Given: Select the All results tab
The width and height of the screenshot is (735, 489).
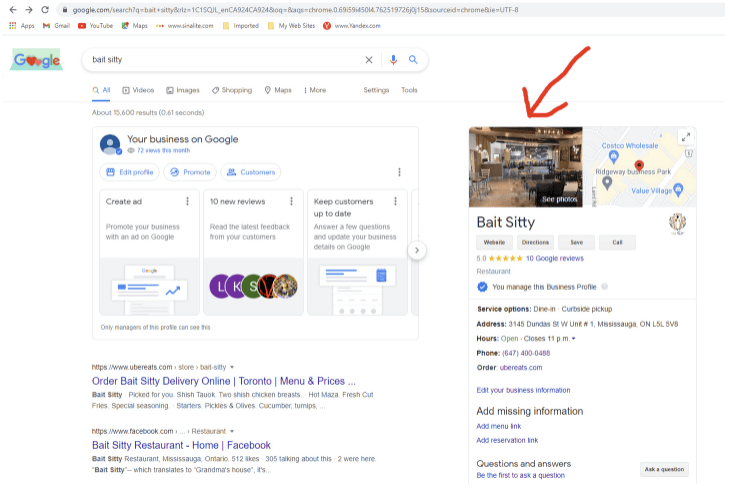Looking at the screenshot, I should (101, 90).
